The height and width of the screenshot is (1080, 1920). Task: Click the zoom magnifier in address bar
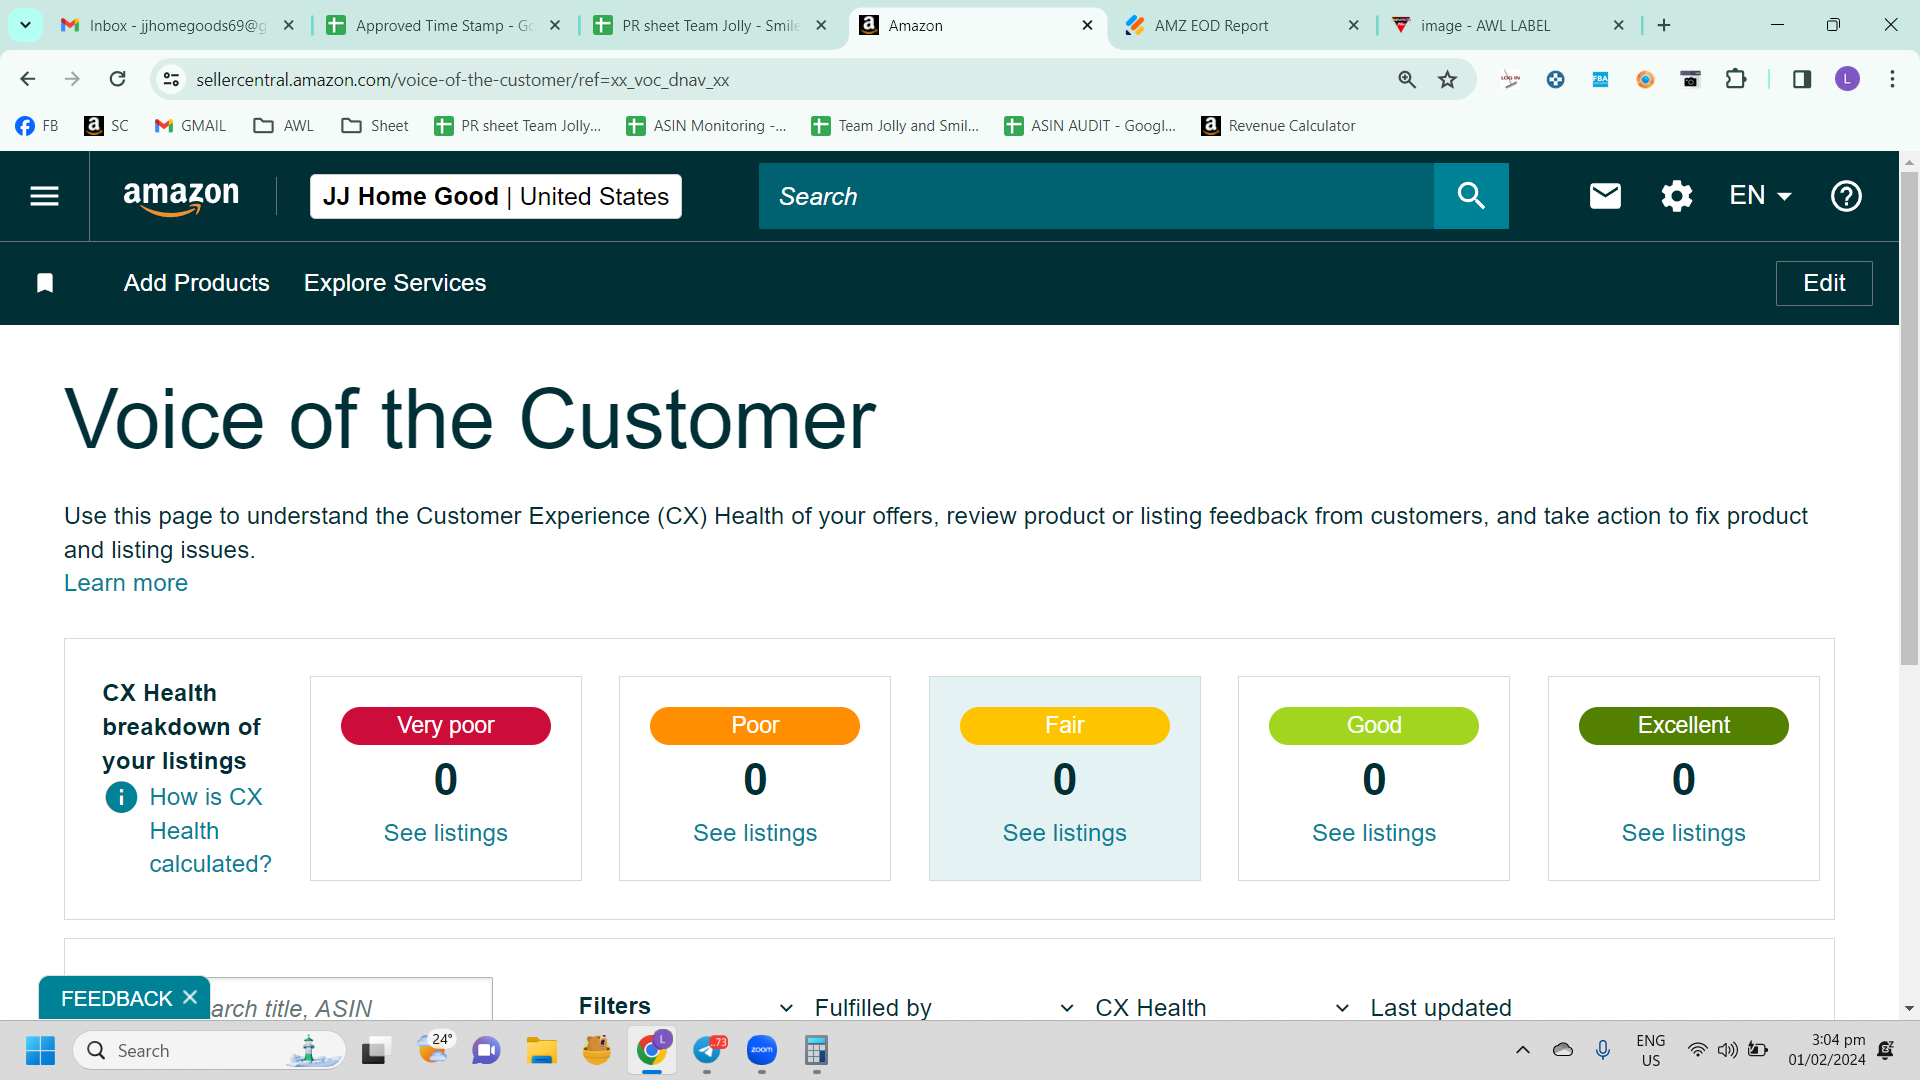tap(1407, 79)
